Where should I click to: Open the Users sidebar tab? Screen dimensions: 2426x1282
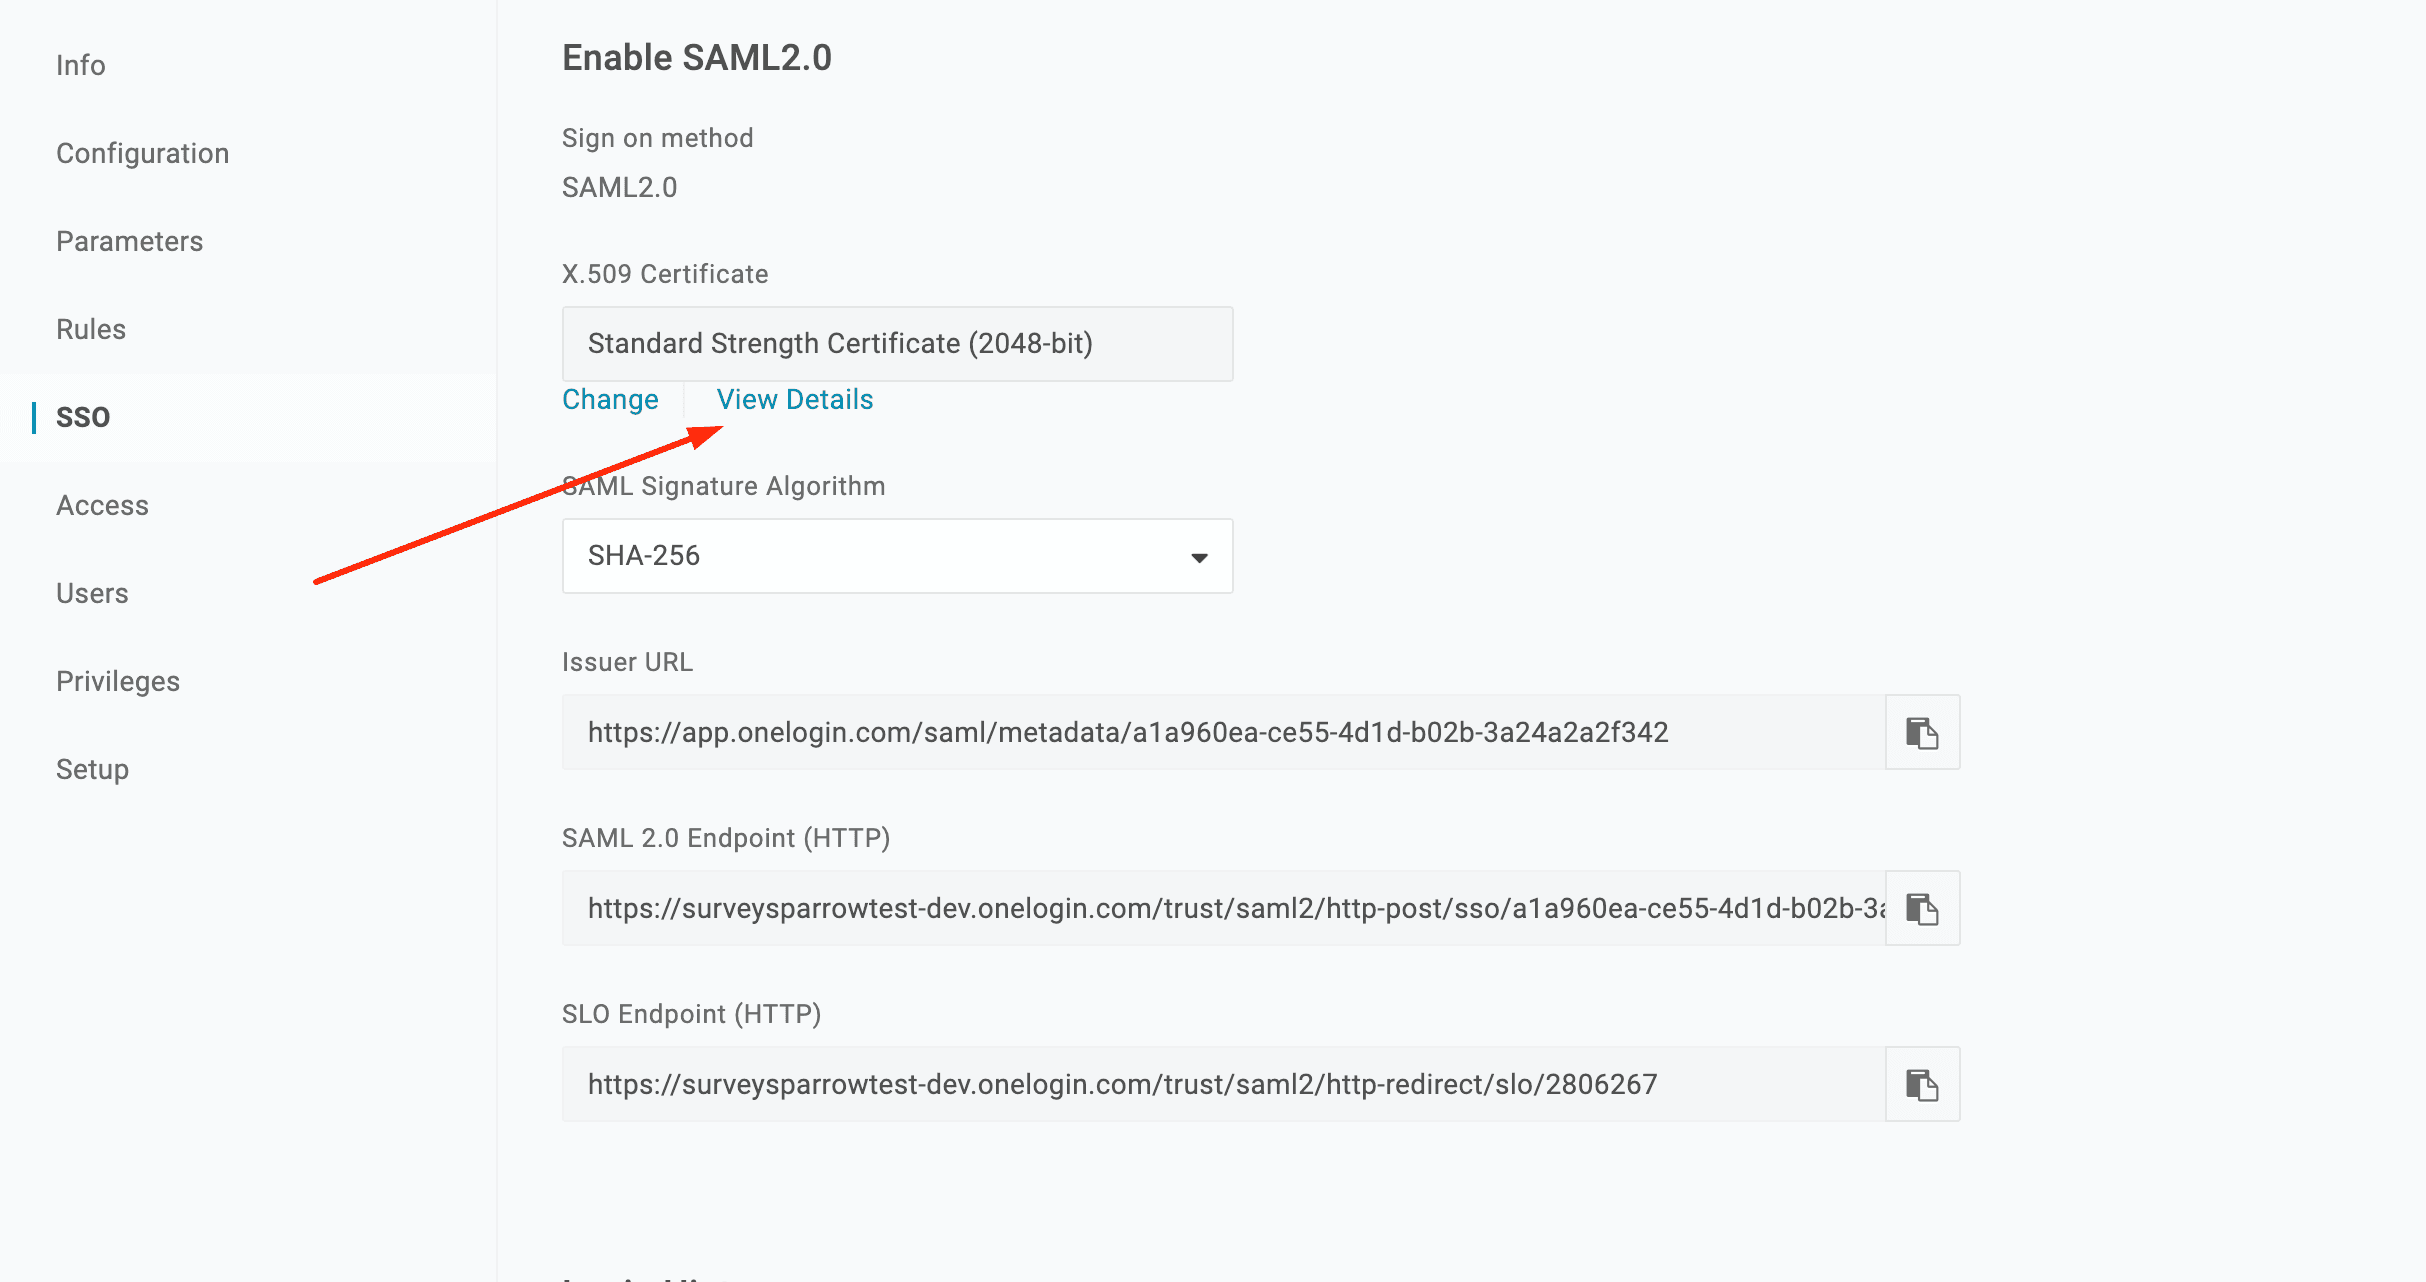pos(92,593)
